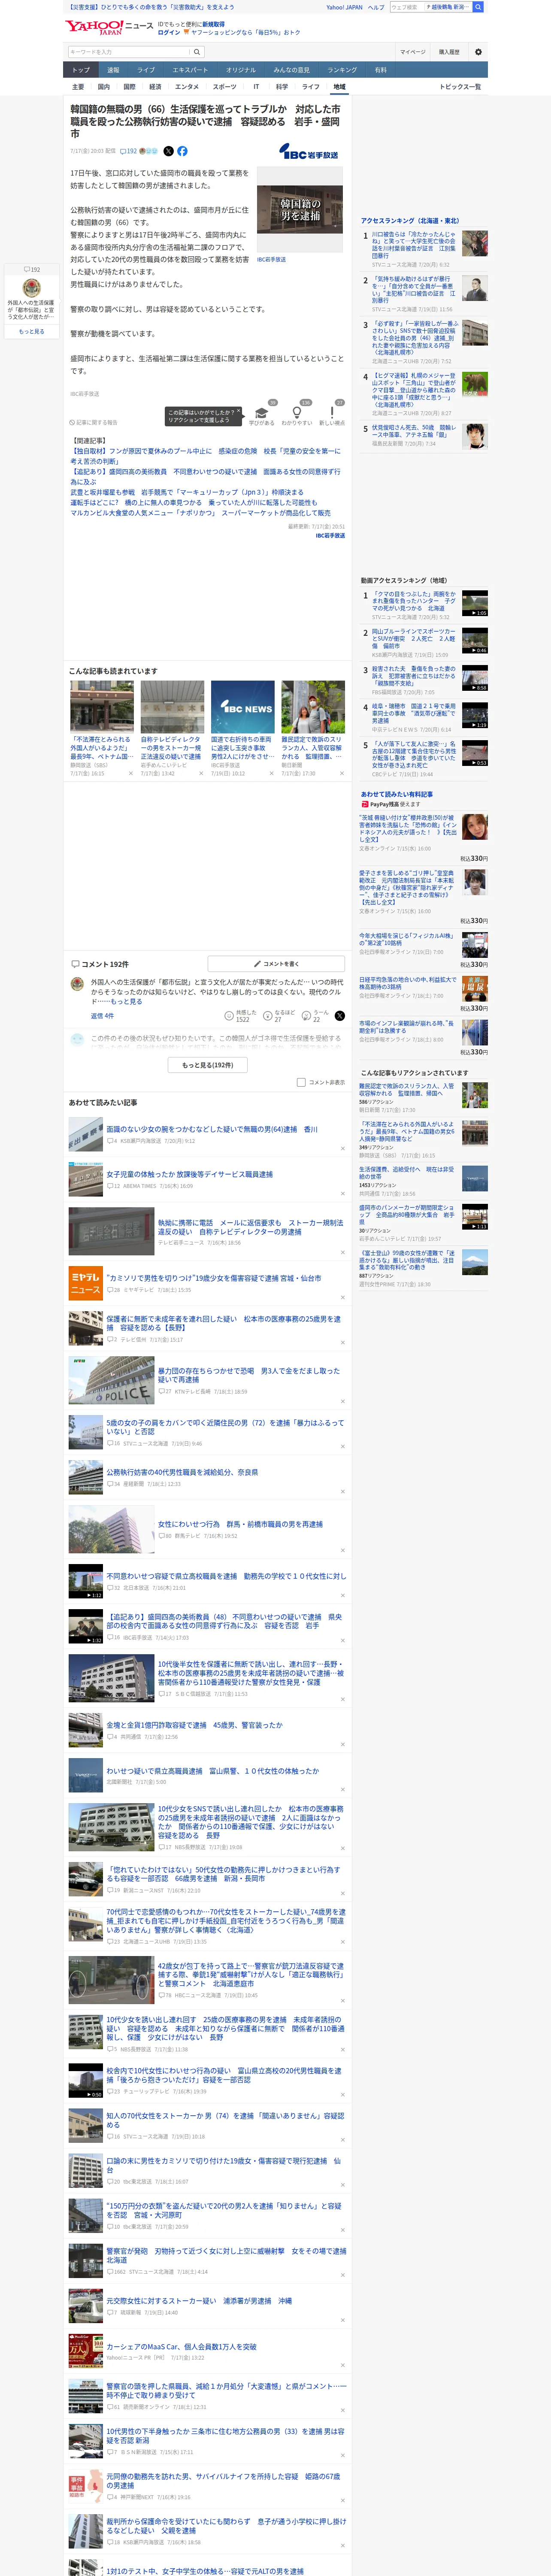Open related link マルカンビル大食堂の人気メニュー
This screenshot has height=2576, width=551.
pyautogui.click(x=200, y=513)
